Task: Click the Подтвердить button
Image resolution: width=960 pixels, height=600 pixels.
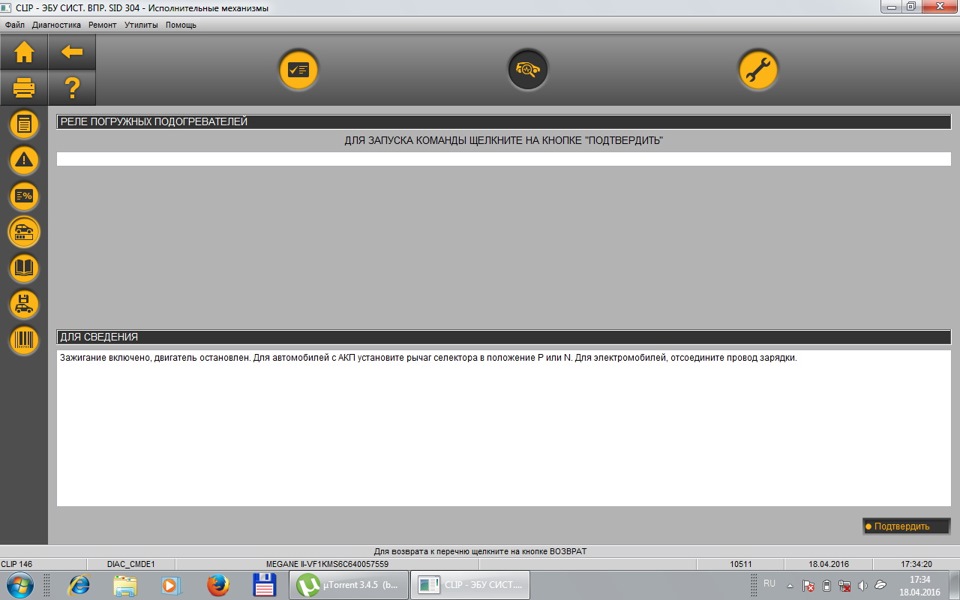Action: coord(906,527)
